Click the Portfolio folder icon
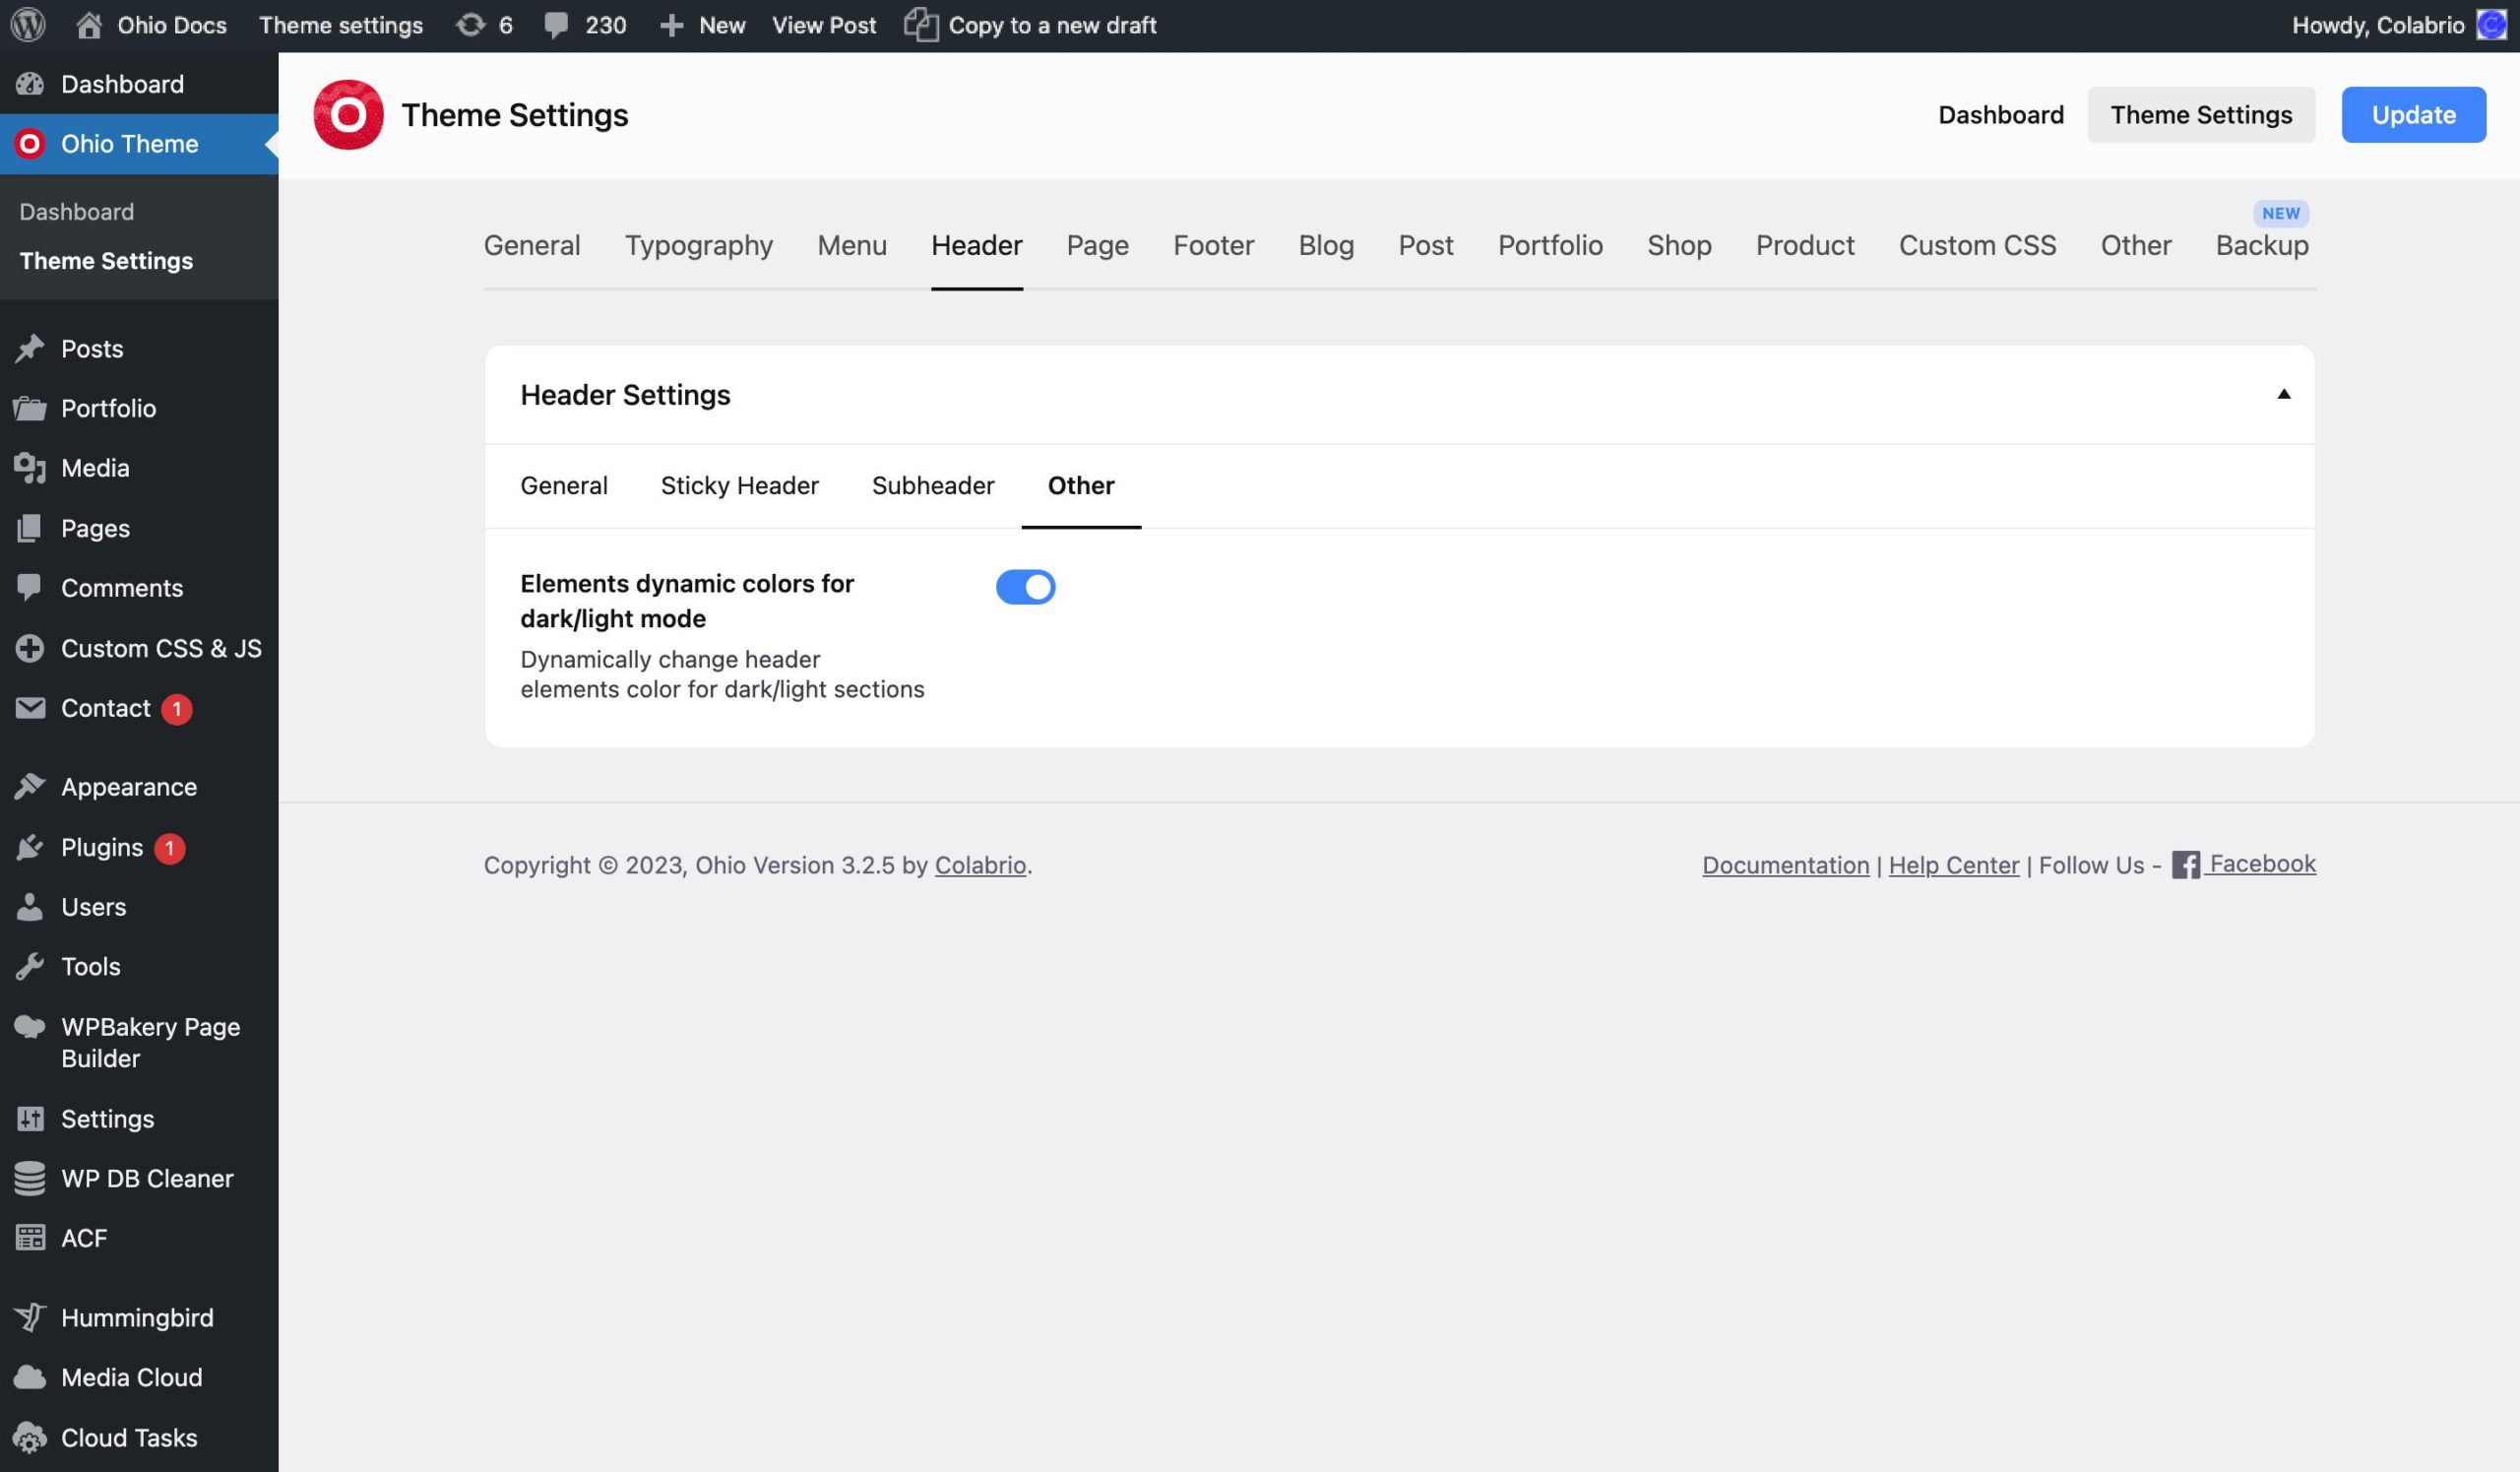The image size is (2520, 1472). (30, 408)
